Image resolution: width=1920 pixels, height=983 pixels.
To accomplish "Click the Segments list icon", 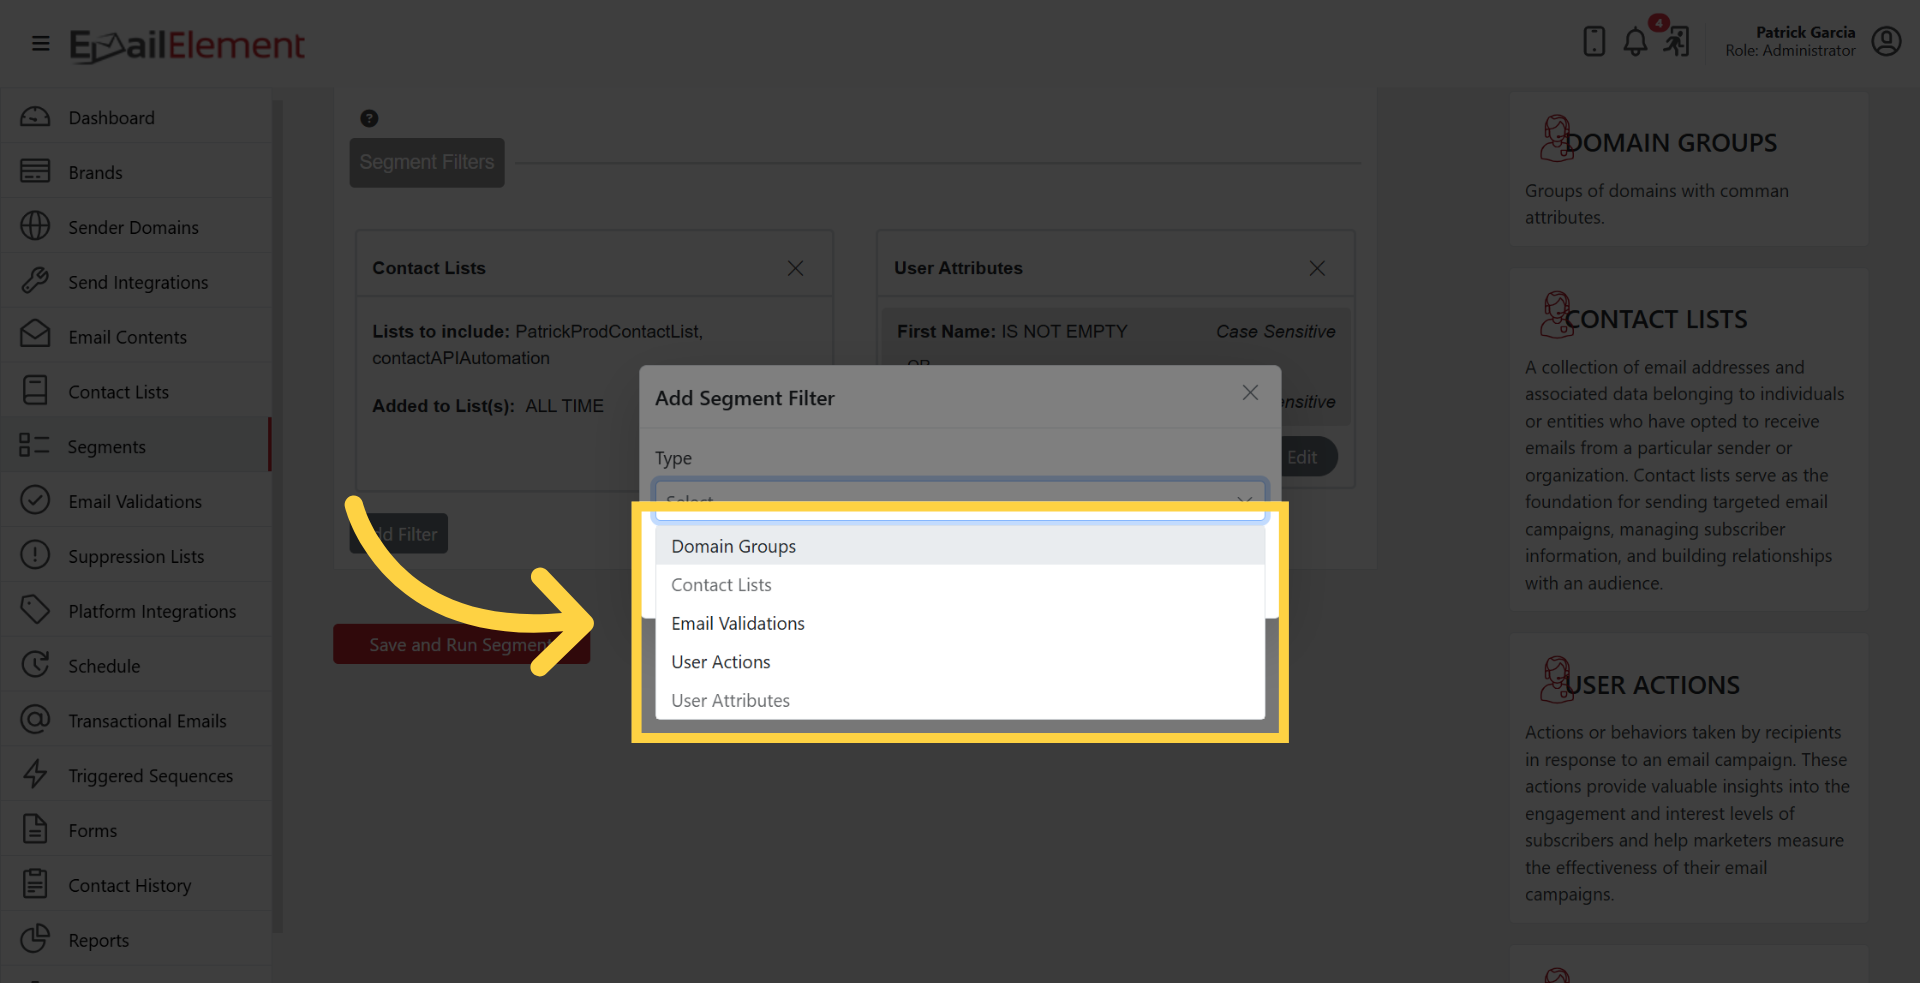I will [34, 446].
